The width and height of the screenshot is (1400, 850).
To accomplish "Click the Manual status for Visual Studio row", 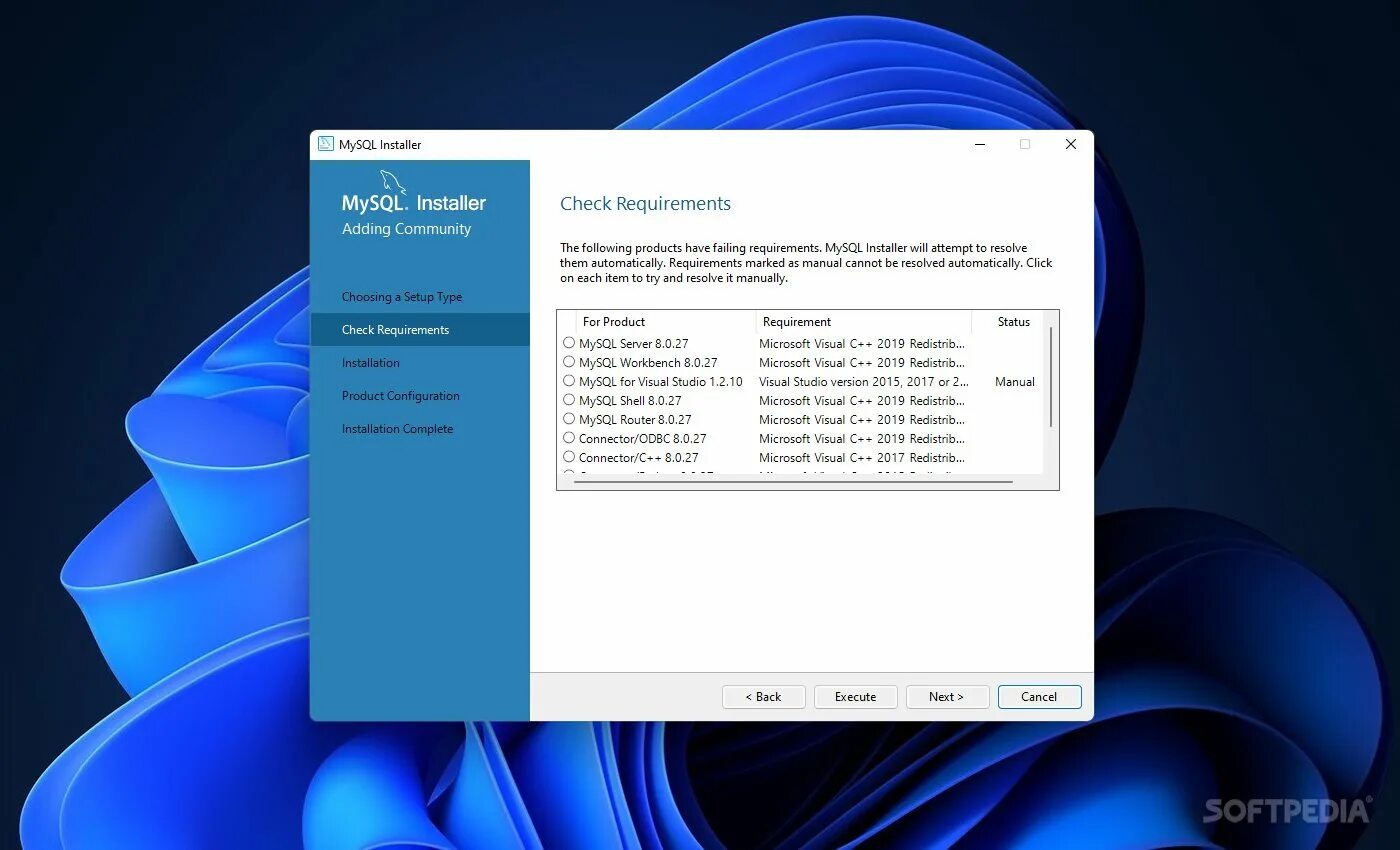I will [x=1015, y=382].
